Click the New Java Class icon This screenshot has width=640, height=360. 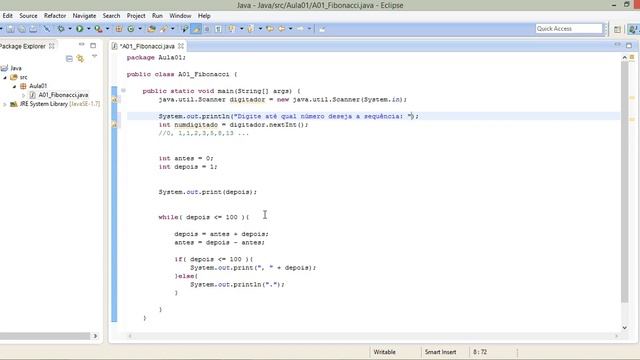(x=131, y=29)
